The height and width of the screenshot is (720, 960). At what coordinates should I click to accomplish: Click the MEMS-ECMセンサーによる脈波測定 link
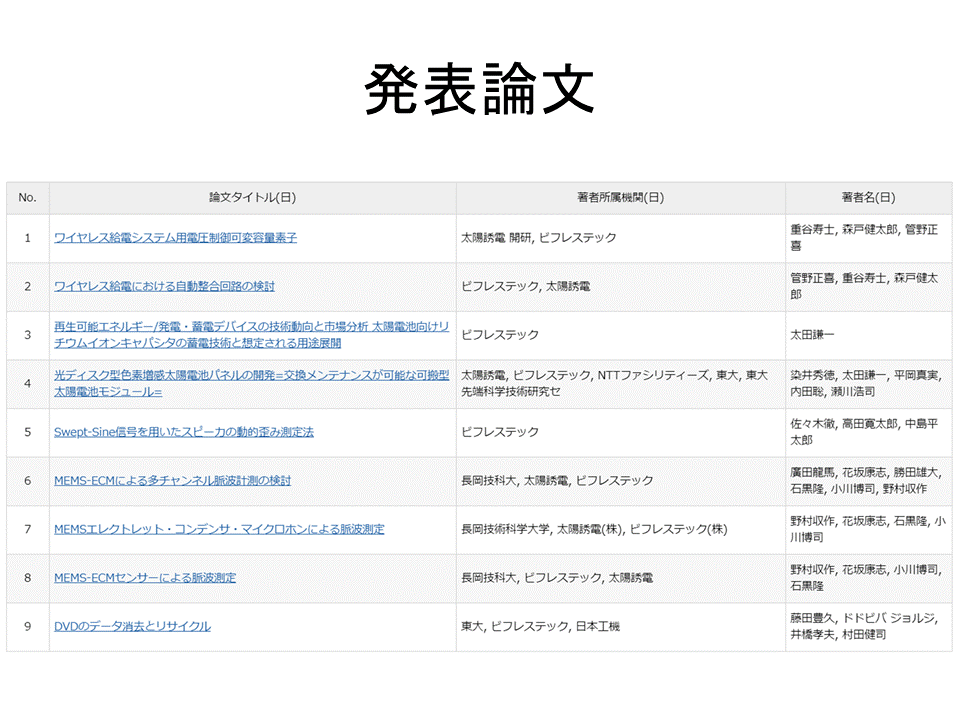click(x=145, y=578)
